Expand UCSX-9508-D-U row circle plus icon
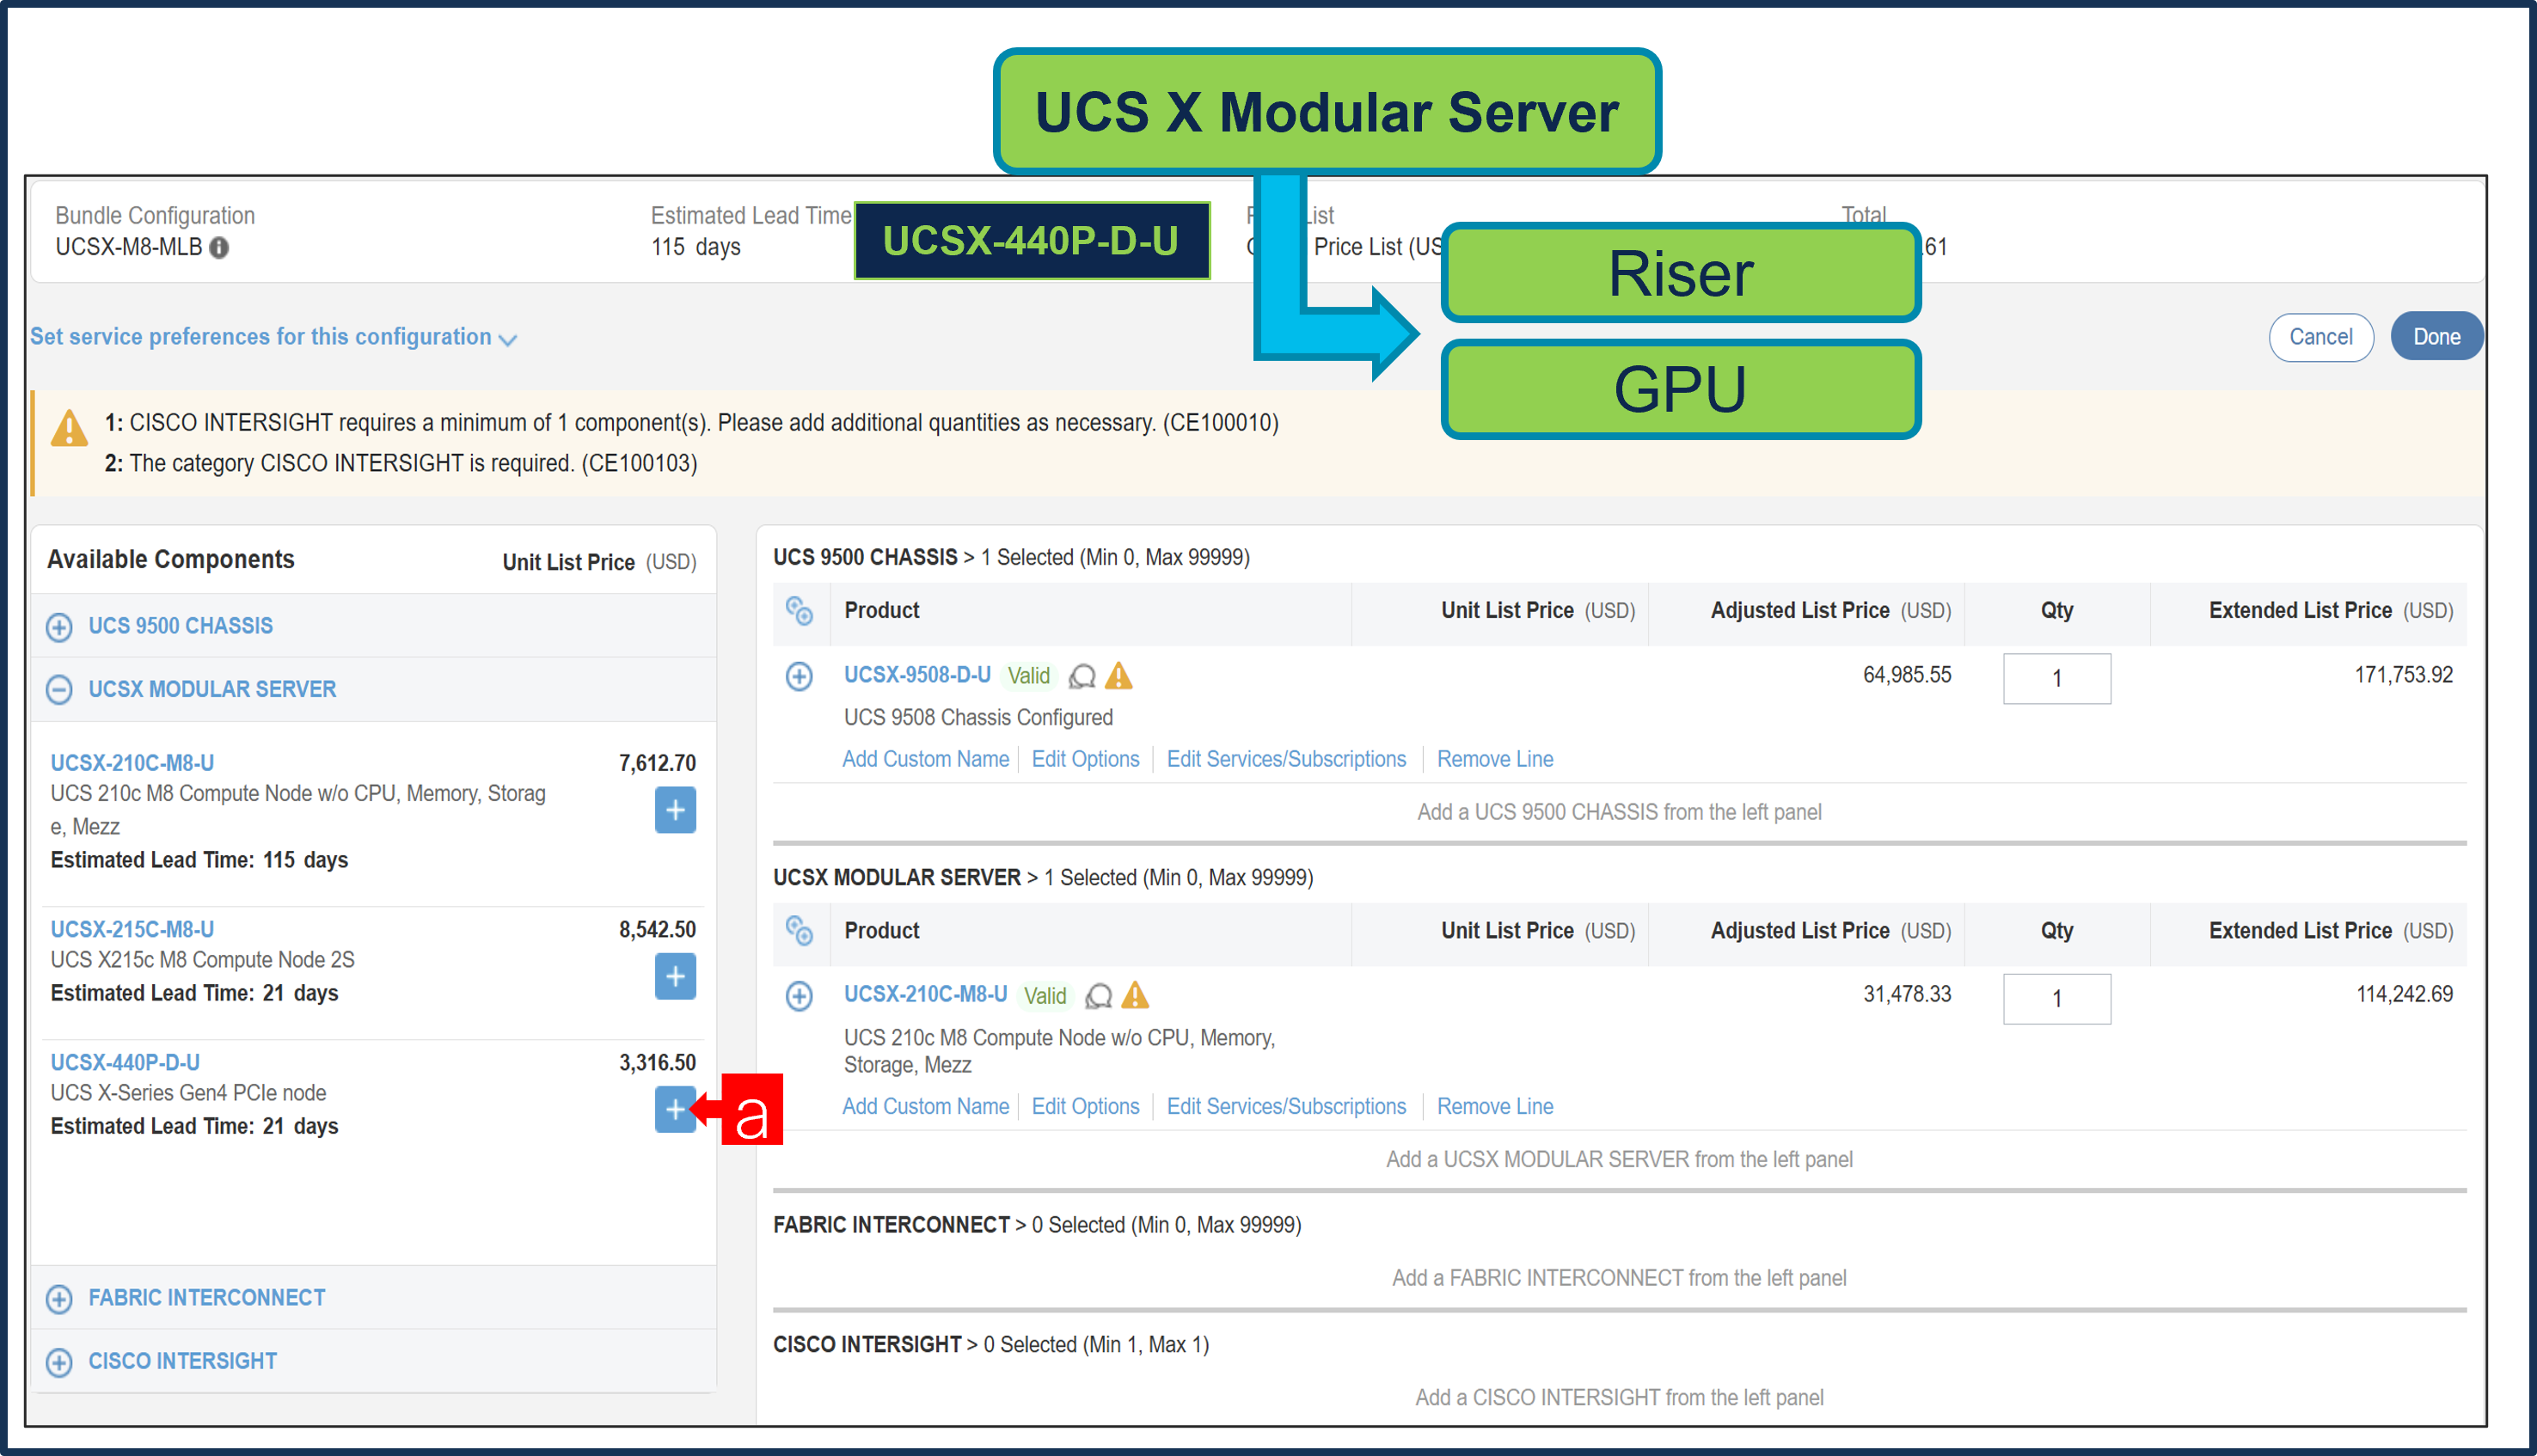Viewport: 2537px width, 1456px height. (x=799, y=677)
